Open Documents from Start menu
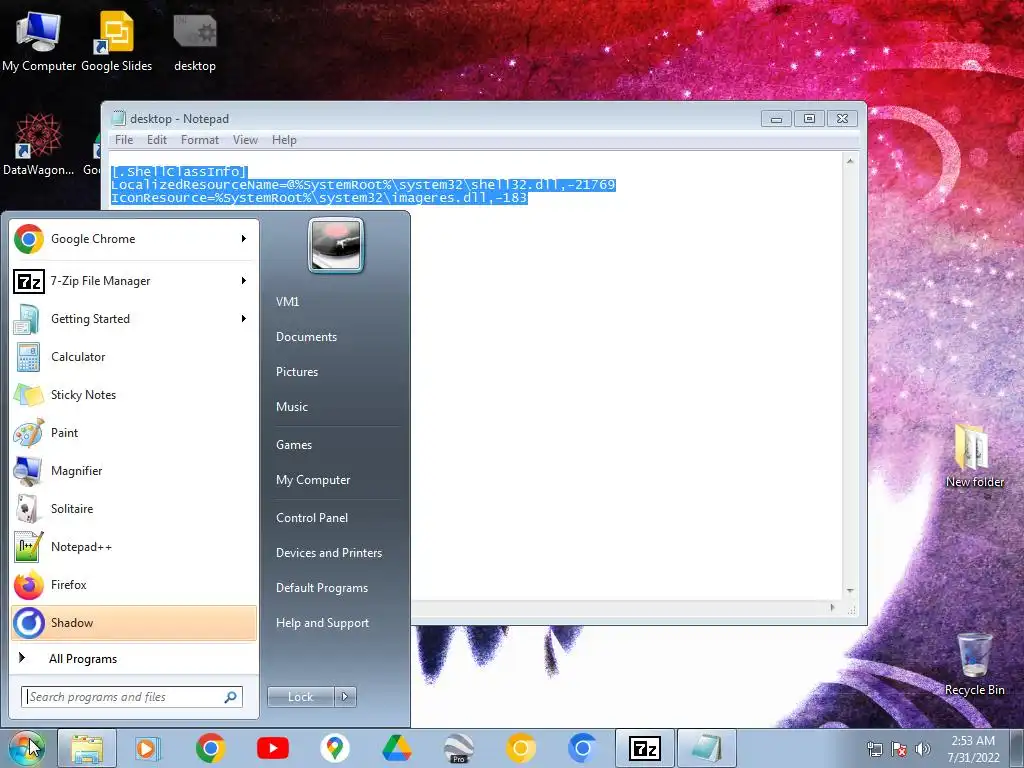1024x768 pixels. tap(306, 337)
